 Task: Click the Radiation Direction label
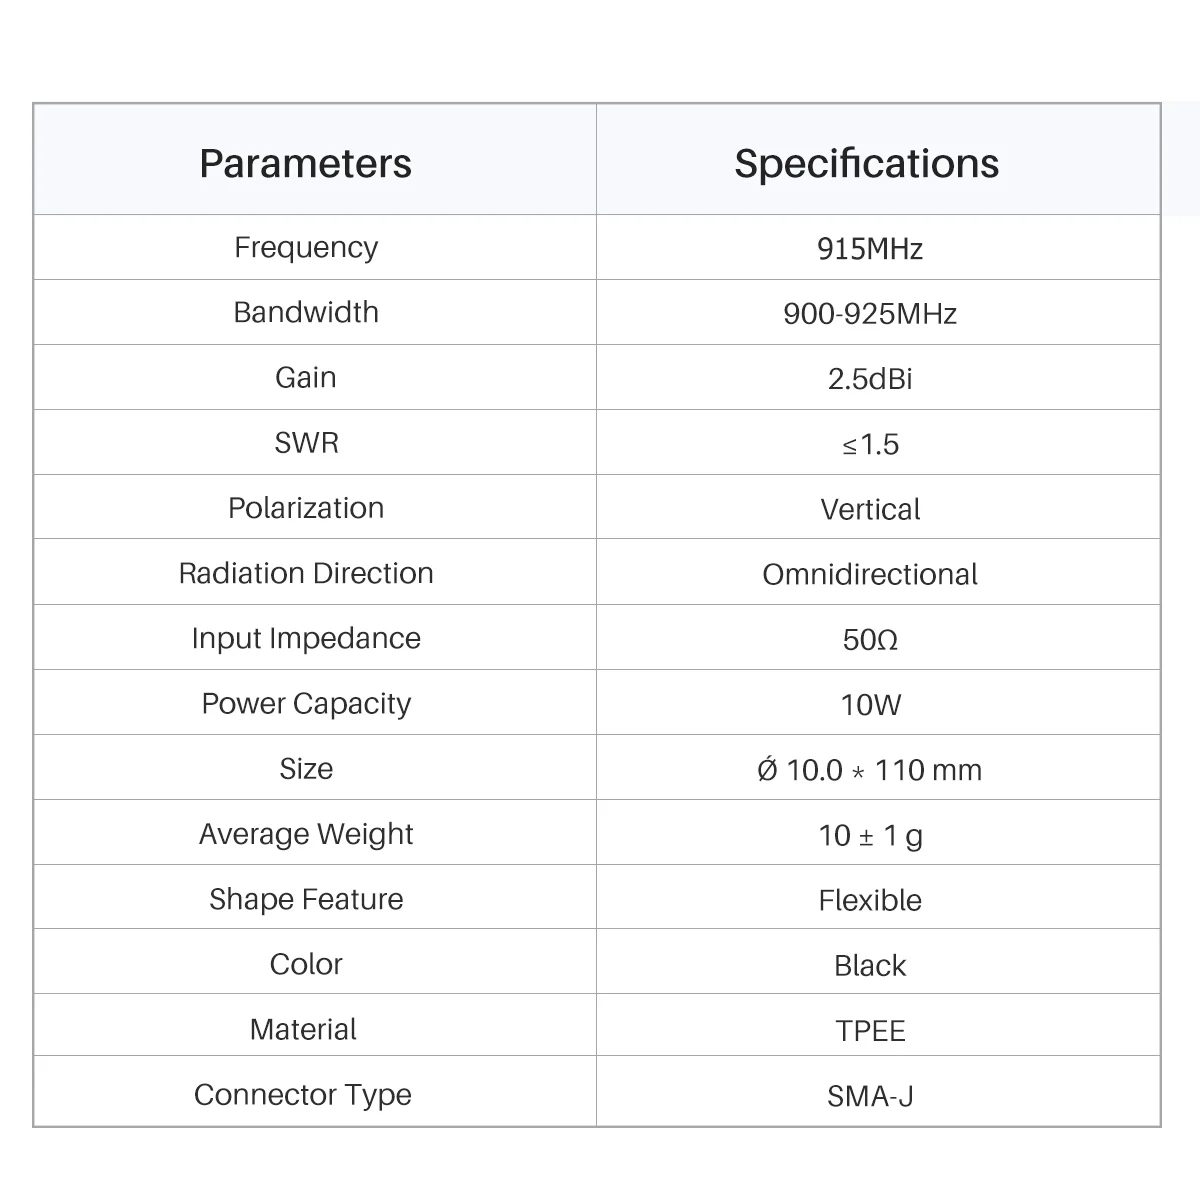(x=306, y=573)
